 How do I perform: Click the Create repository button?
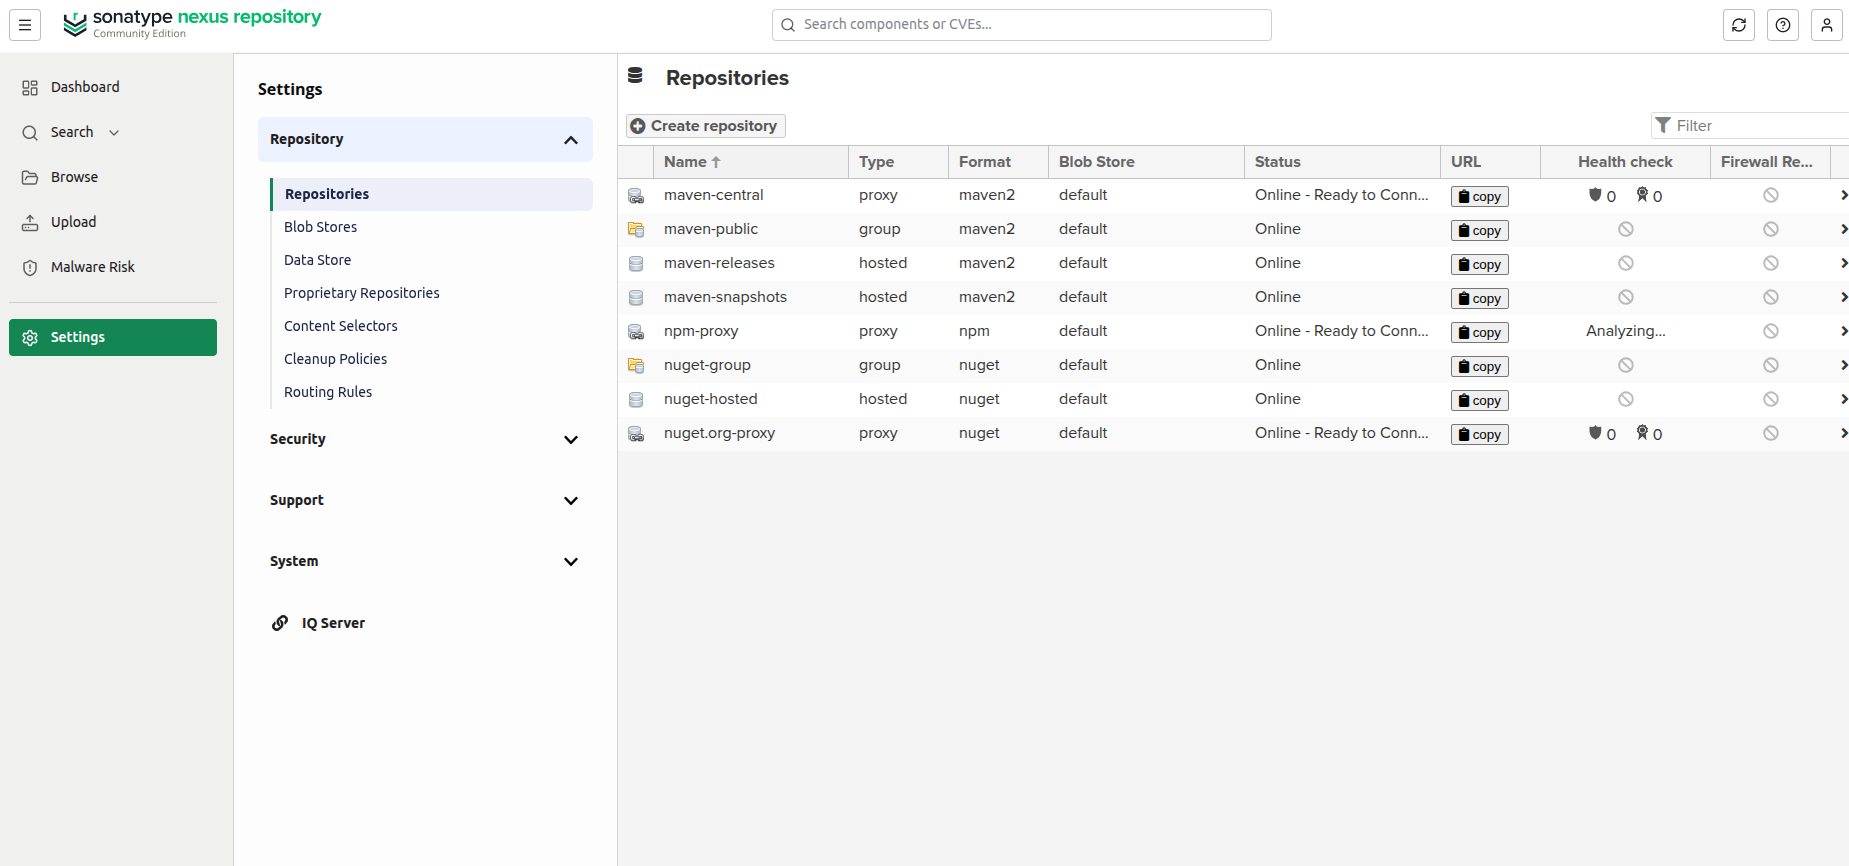pos(706,126)
